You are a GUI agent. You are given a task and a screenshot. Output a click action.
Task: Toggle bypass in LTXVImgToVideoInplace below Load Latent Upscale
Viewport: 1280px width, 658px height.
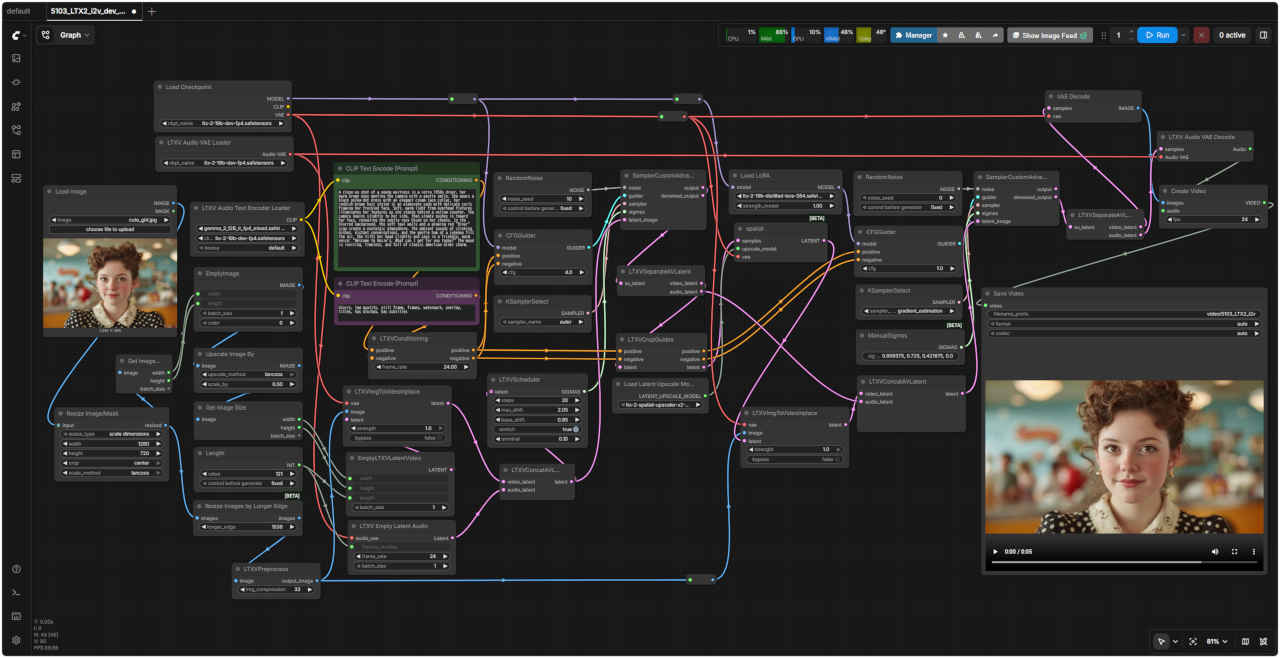[x=794, y=459]
